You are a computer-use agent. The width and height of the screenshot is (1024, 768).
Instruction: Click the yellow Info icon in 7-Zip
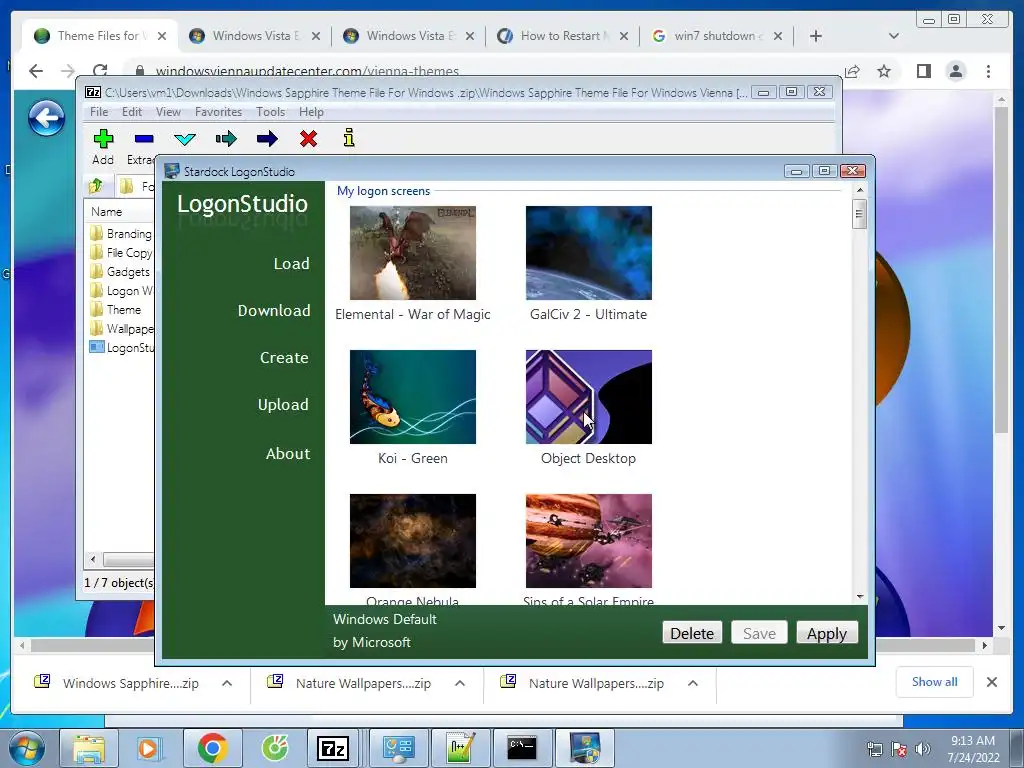349,138
